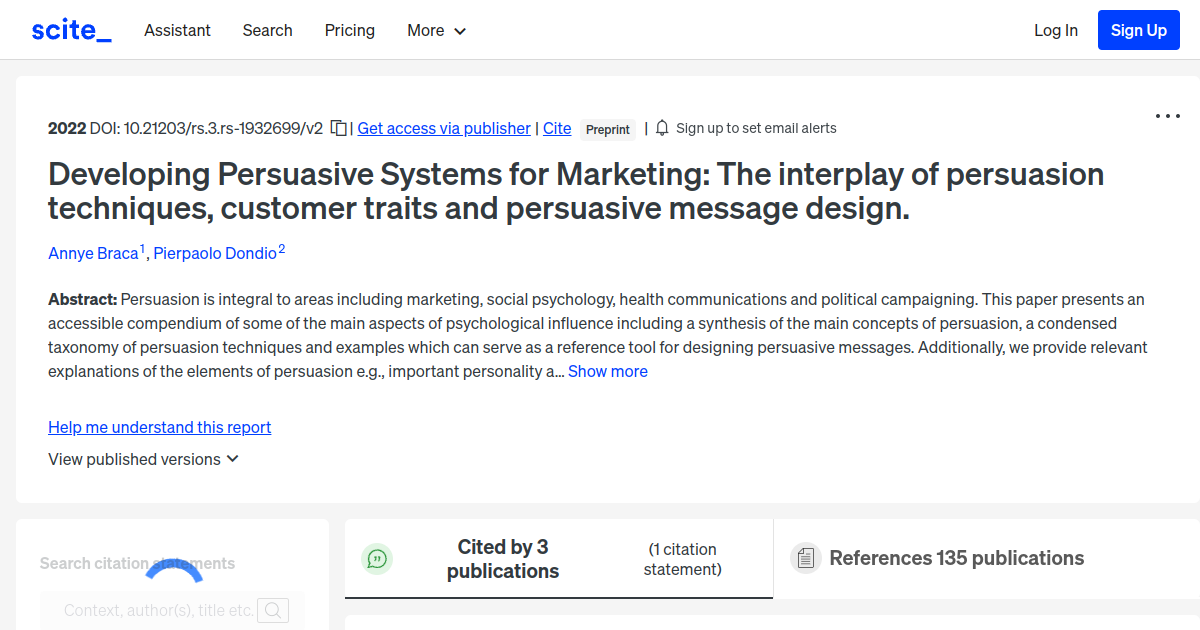Click the Preprint badge
This screenshot has height=630, width=1200.
tap(607, 129)
